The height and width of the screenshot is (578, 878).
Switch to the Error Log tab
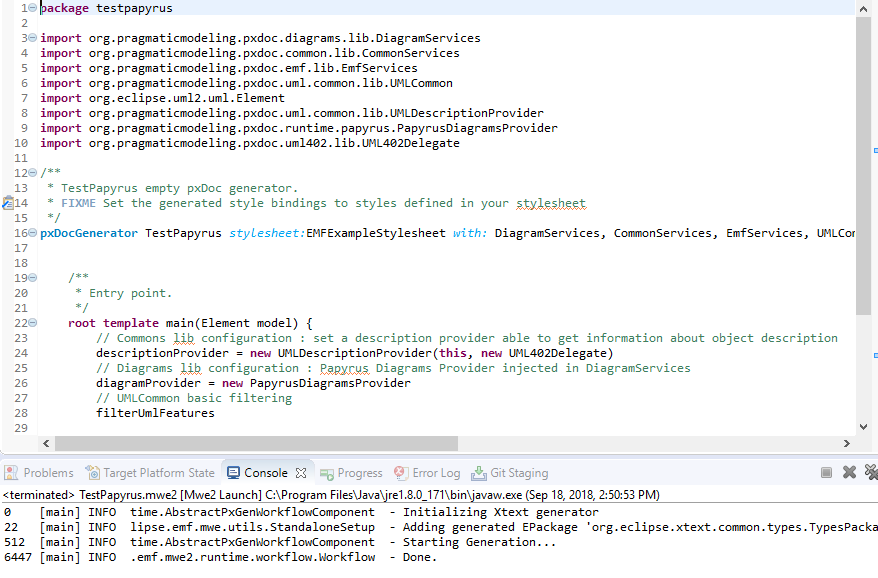(436, 473)
